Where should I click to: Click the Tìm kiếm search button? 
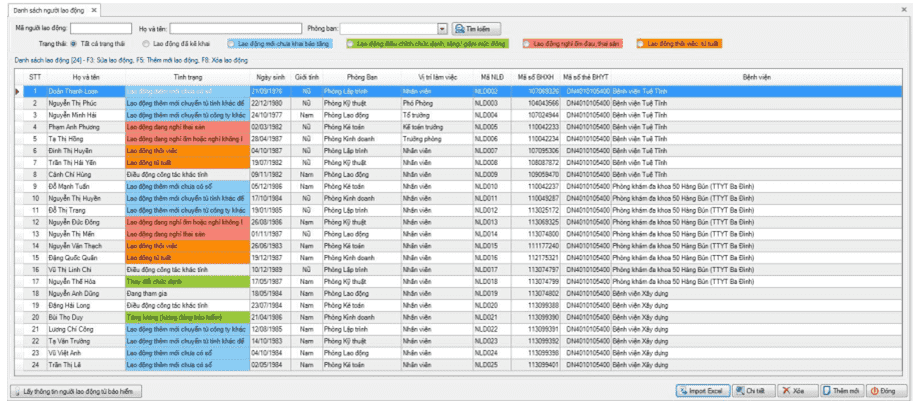pyautogui.click(x=475, y=29)
